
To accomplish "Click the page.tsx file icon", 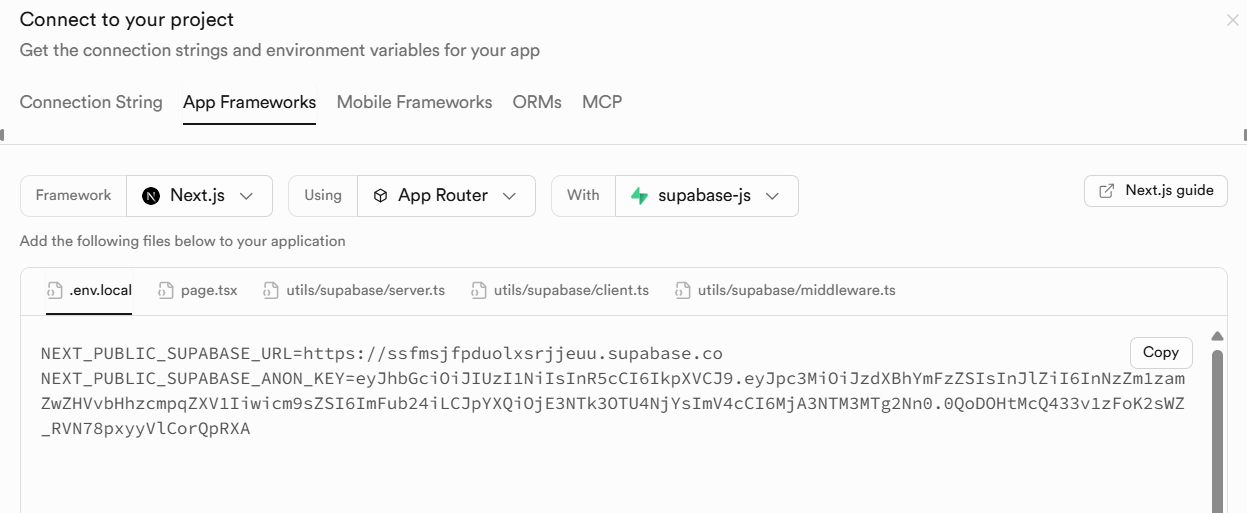I will (166, 291).
